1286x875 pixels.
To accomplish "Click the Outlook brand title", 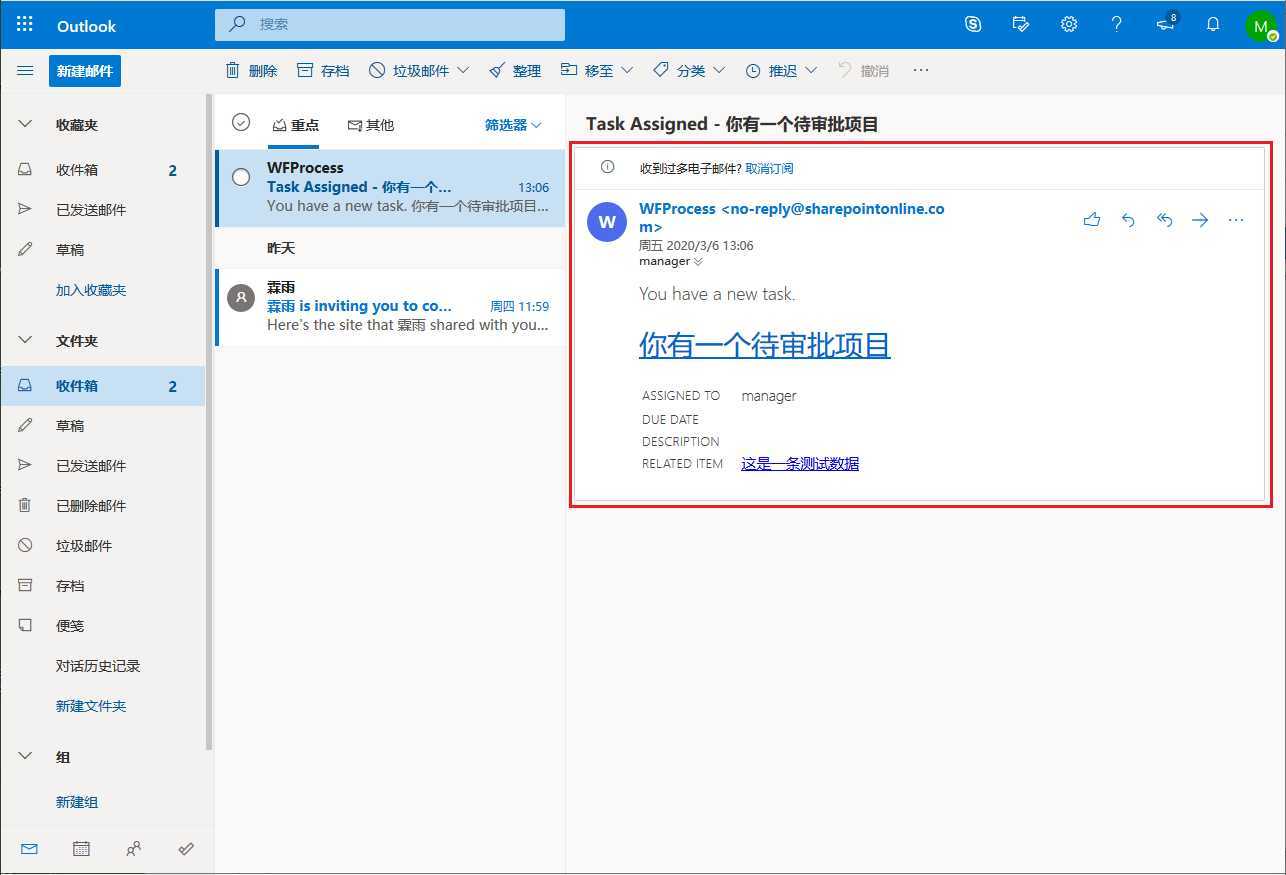I will (87, 26).
